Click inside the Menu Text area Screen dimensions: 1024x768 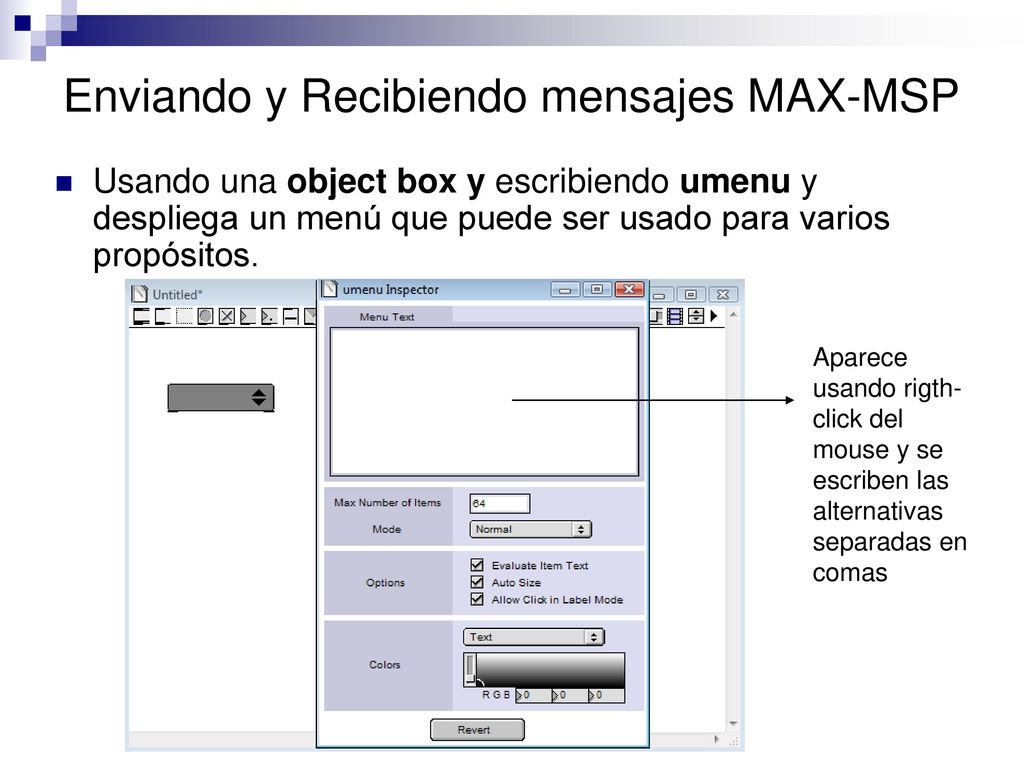(x=484, y=402)
